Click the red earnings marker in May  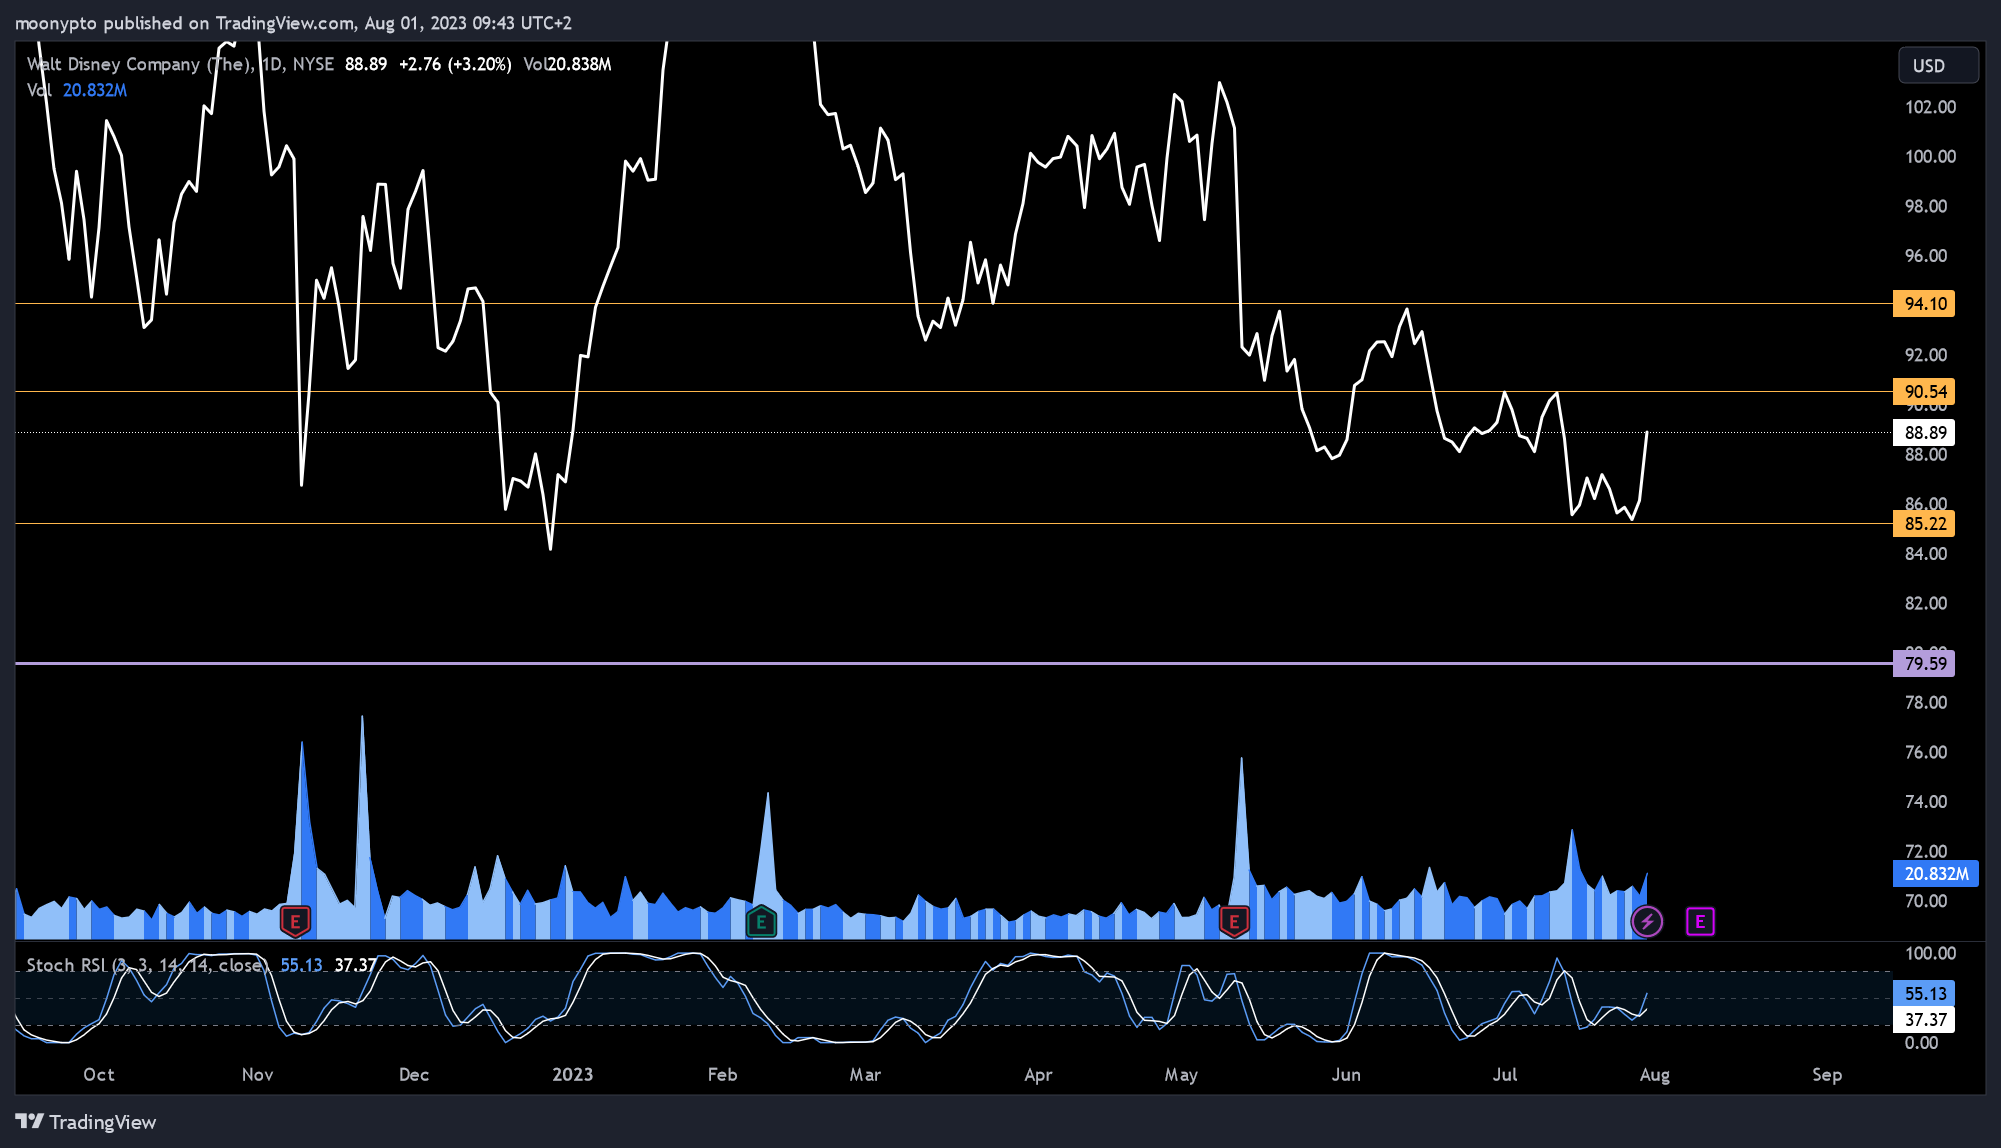click(x=1234, y=921)
